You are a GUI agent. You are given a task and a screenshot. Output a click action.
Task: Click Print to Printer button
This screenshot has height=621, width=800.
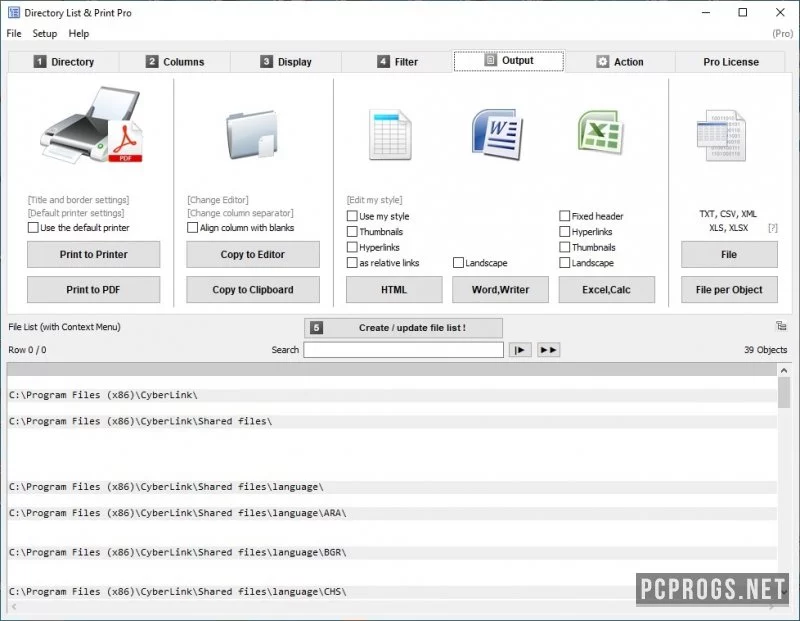click(x=93, y=255)
